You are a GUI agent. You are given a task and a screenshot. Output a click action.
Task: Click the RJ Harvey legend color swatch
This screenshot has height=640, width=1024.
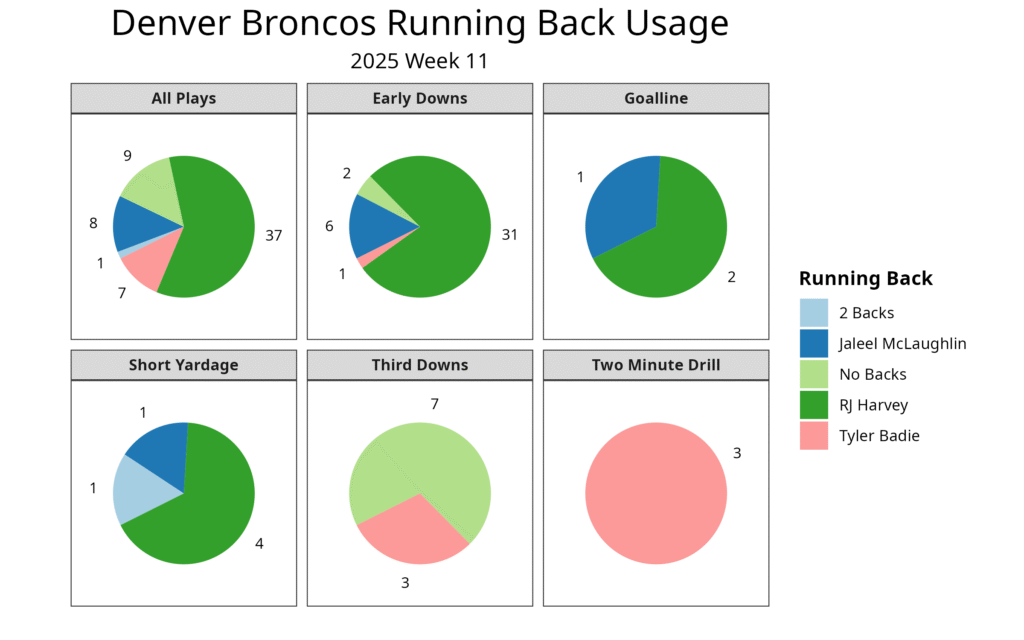pyautogui.click(x=814, y=405)
